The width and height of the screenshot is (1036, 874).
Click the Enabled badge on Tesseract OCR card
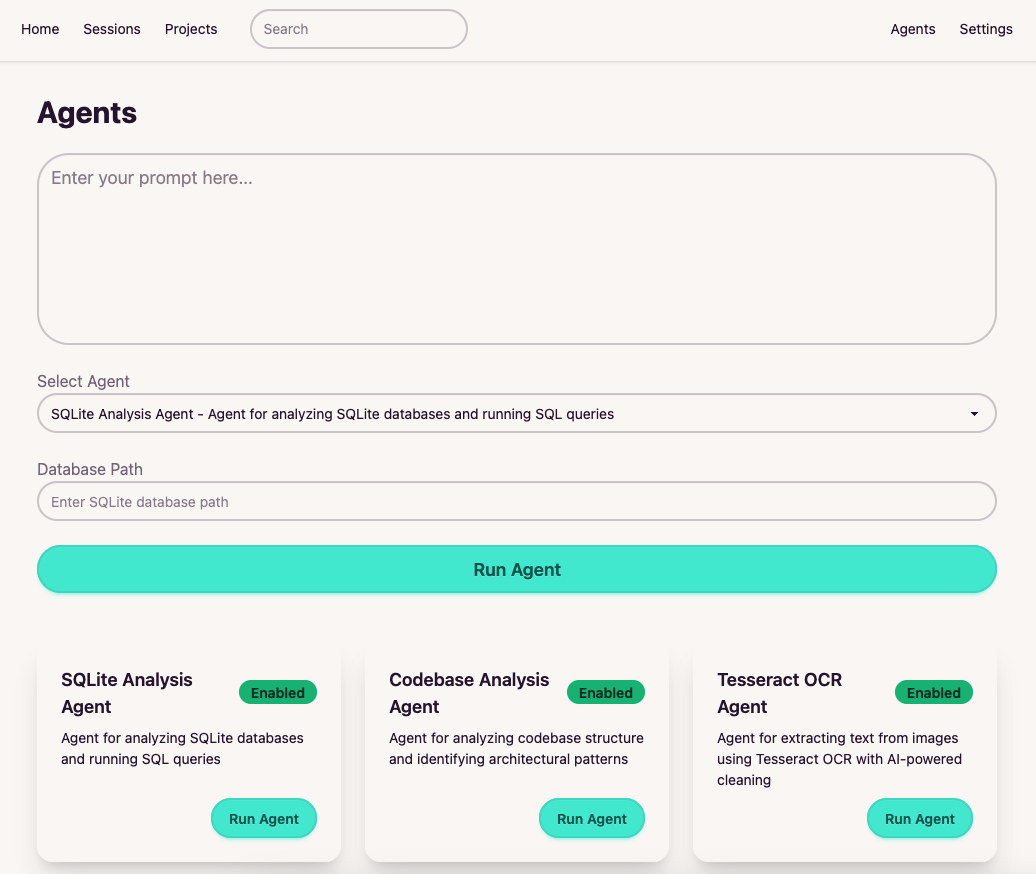[934, 692]
